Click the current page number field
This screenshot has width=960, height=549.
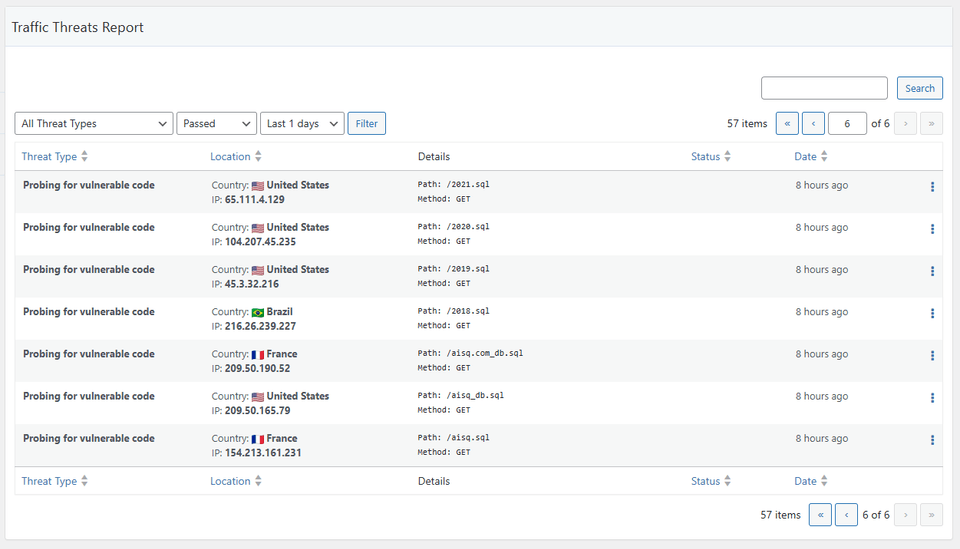coord(847,123)
